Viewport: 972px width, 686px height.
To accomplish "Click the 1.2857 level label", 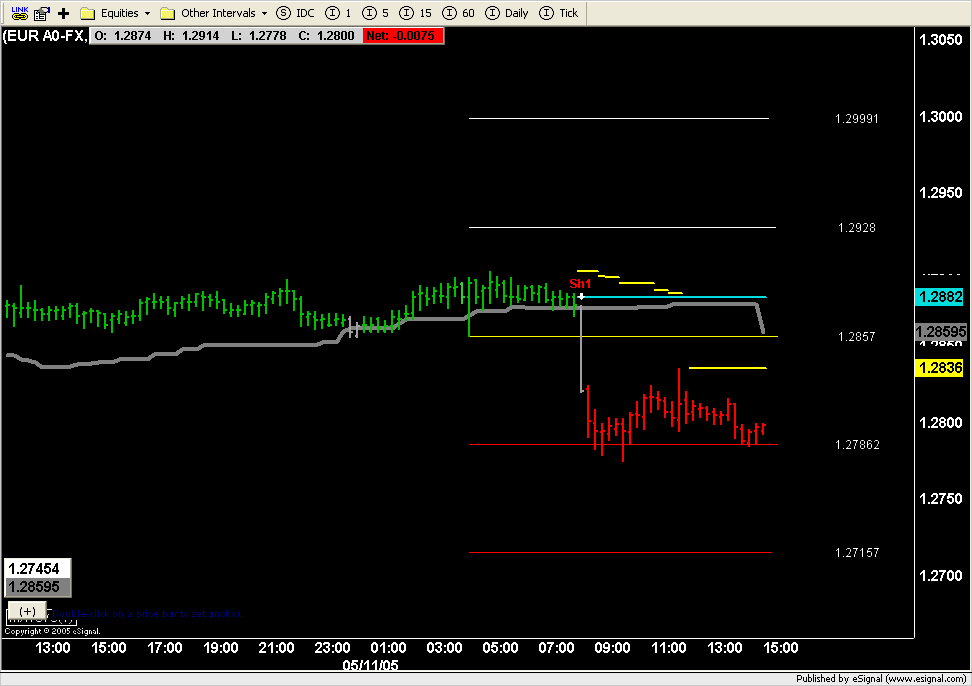I will 857,337.
